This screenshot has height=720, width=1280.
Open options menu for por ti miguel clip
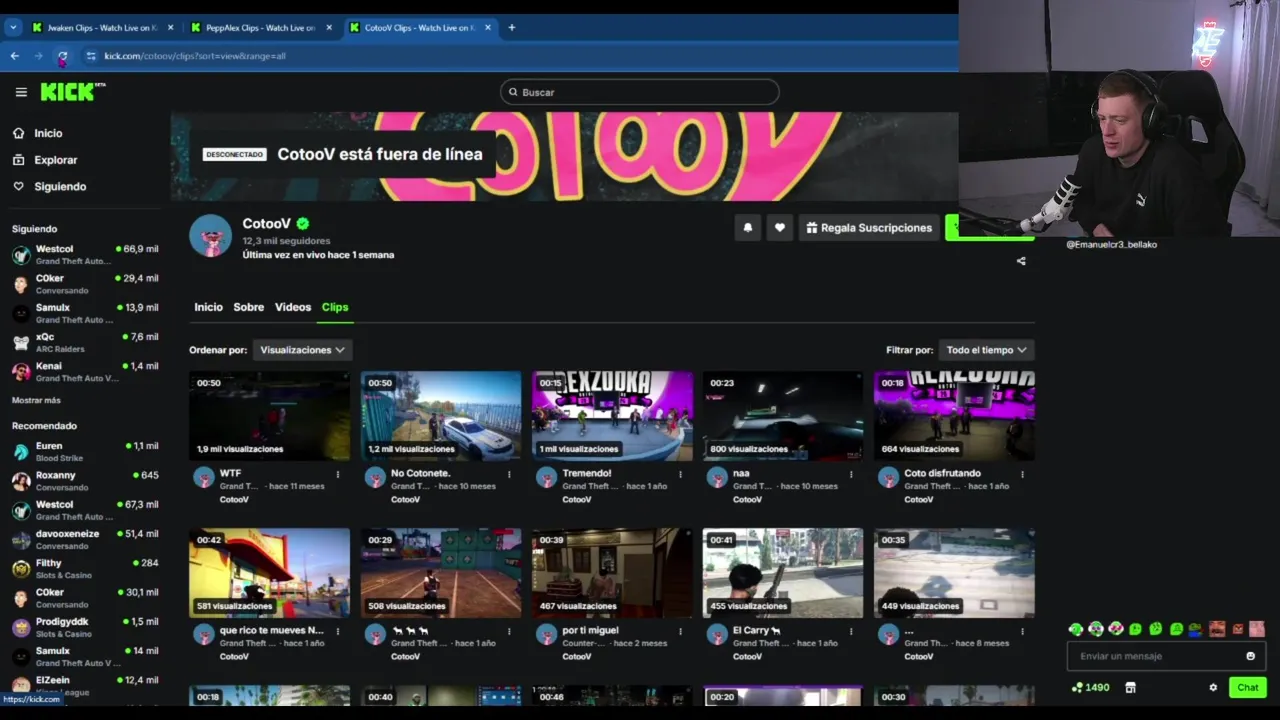681,631
